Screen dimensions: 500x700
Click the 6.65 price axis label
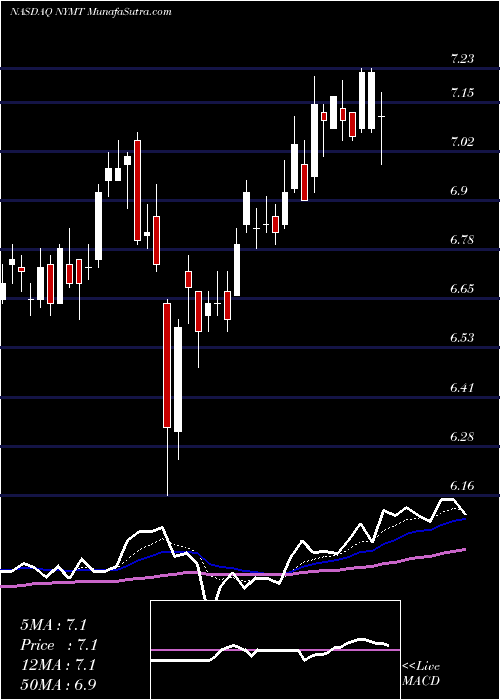pyautogui.click(x=462, y=289)
